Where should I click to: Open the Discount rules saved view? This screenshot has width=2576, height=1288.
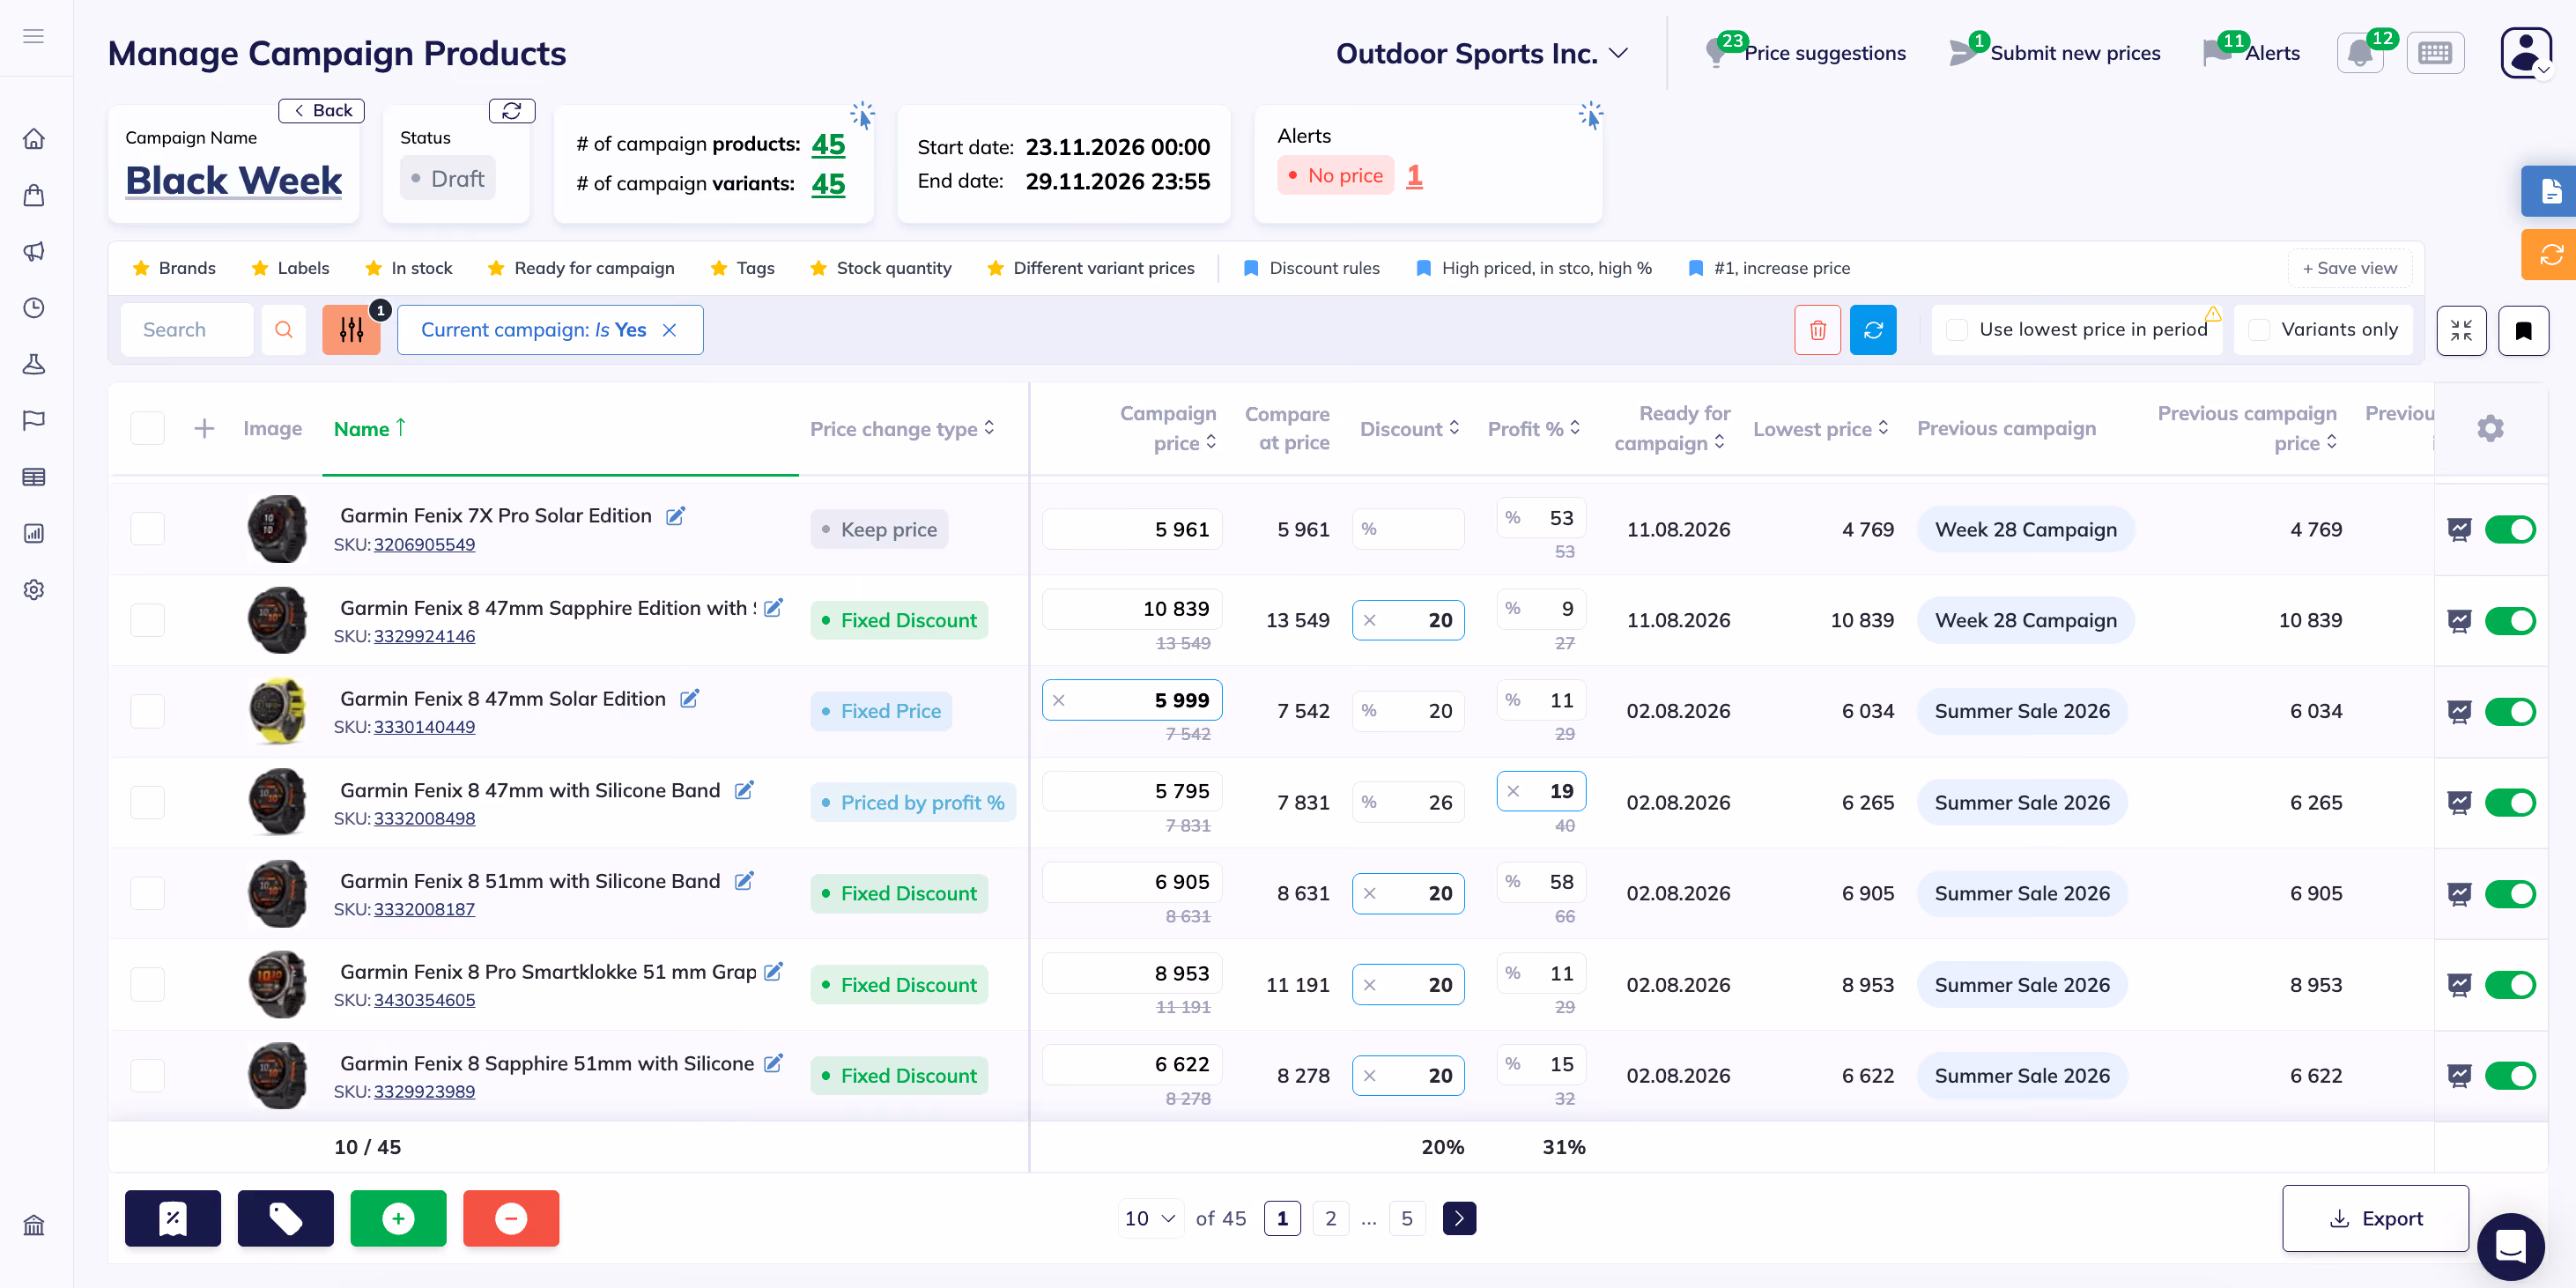(1310, 268)
